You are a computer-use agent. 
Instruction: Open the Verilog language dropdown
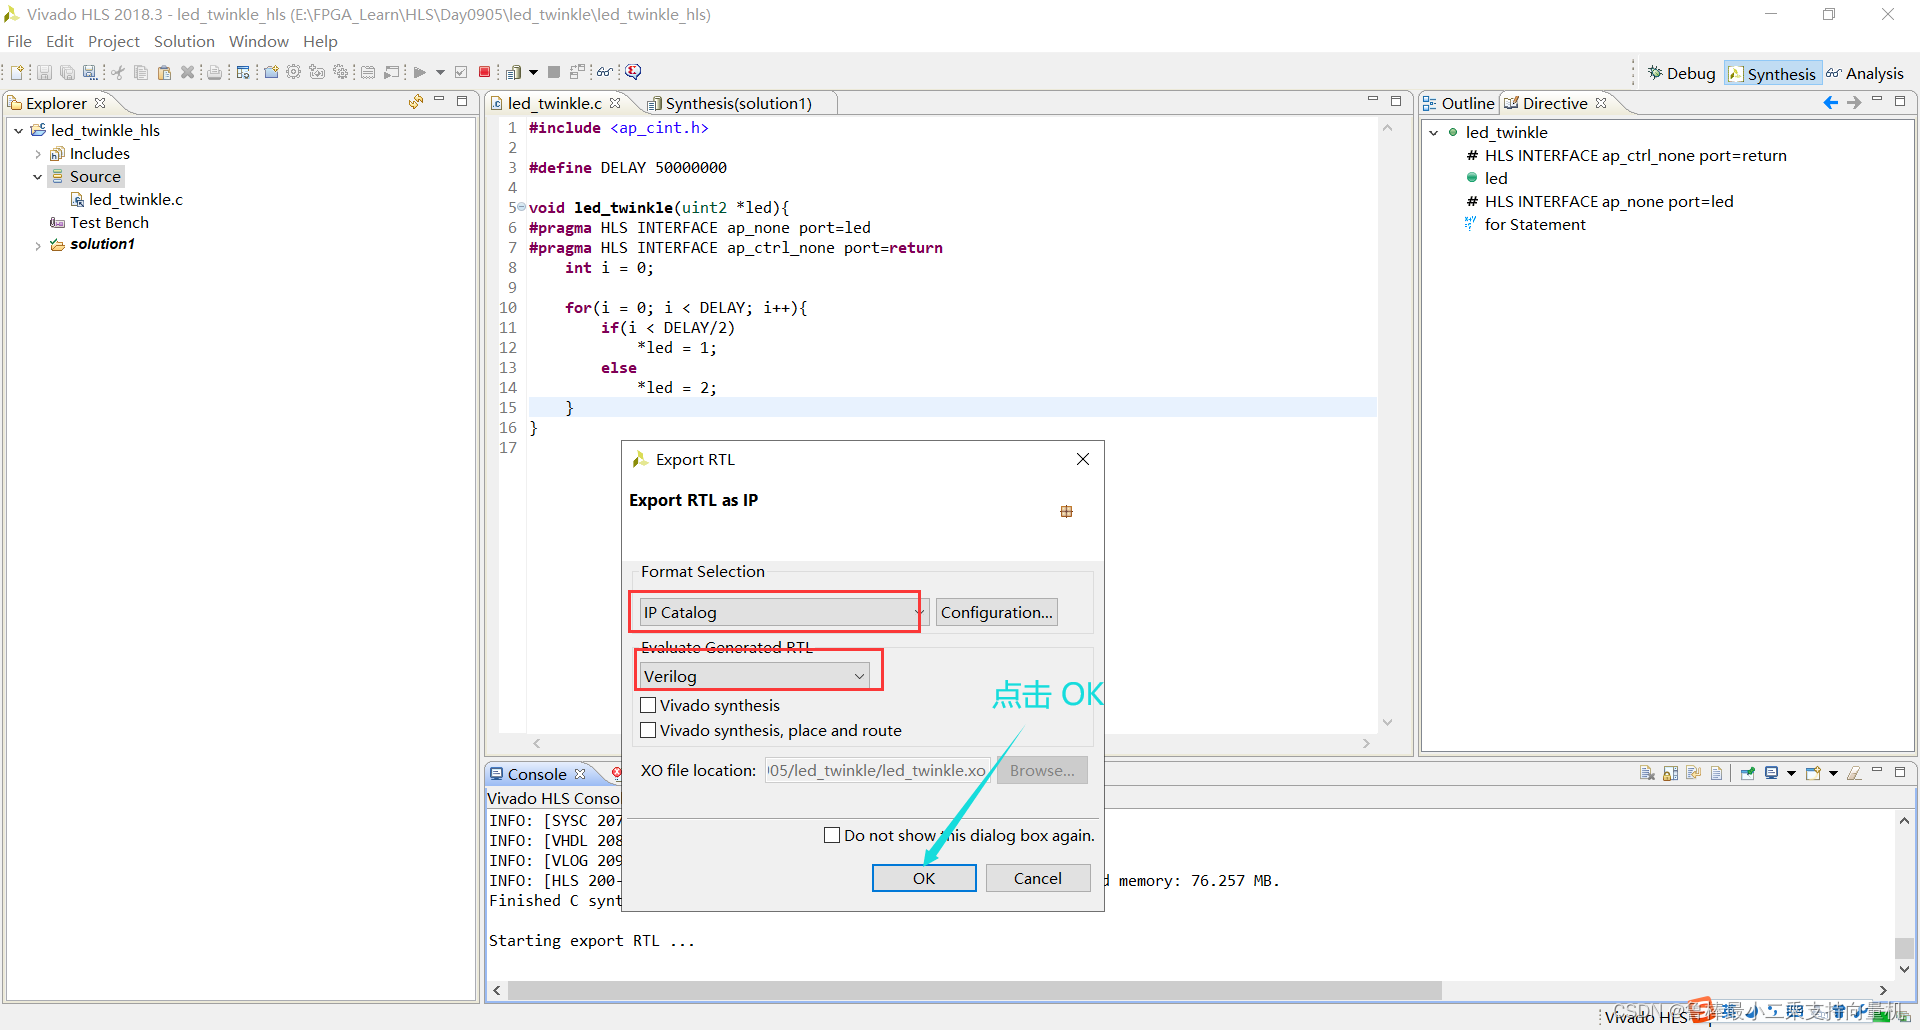tap(754, 676)
